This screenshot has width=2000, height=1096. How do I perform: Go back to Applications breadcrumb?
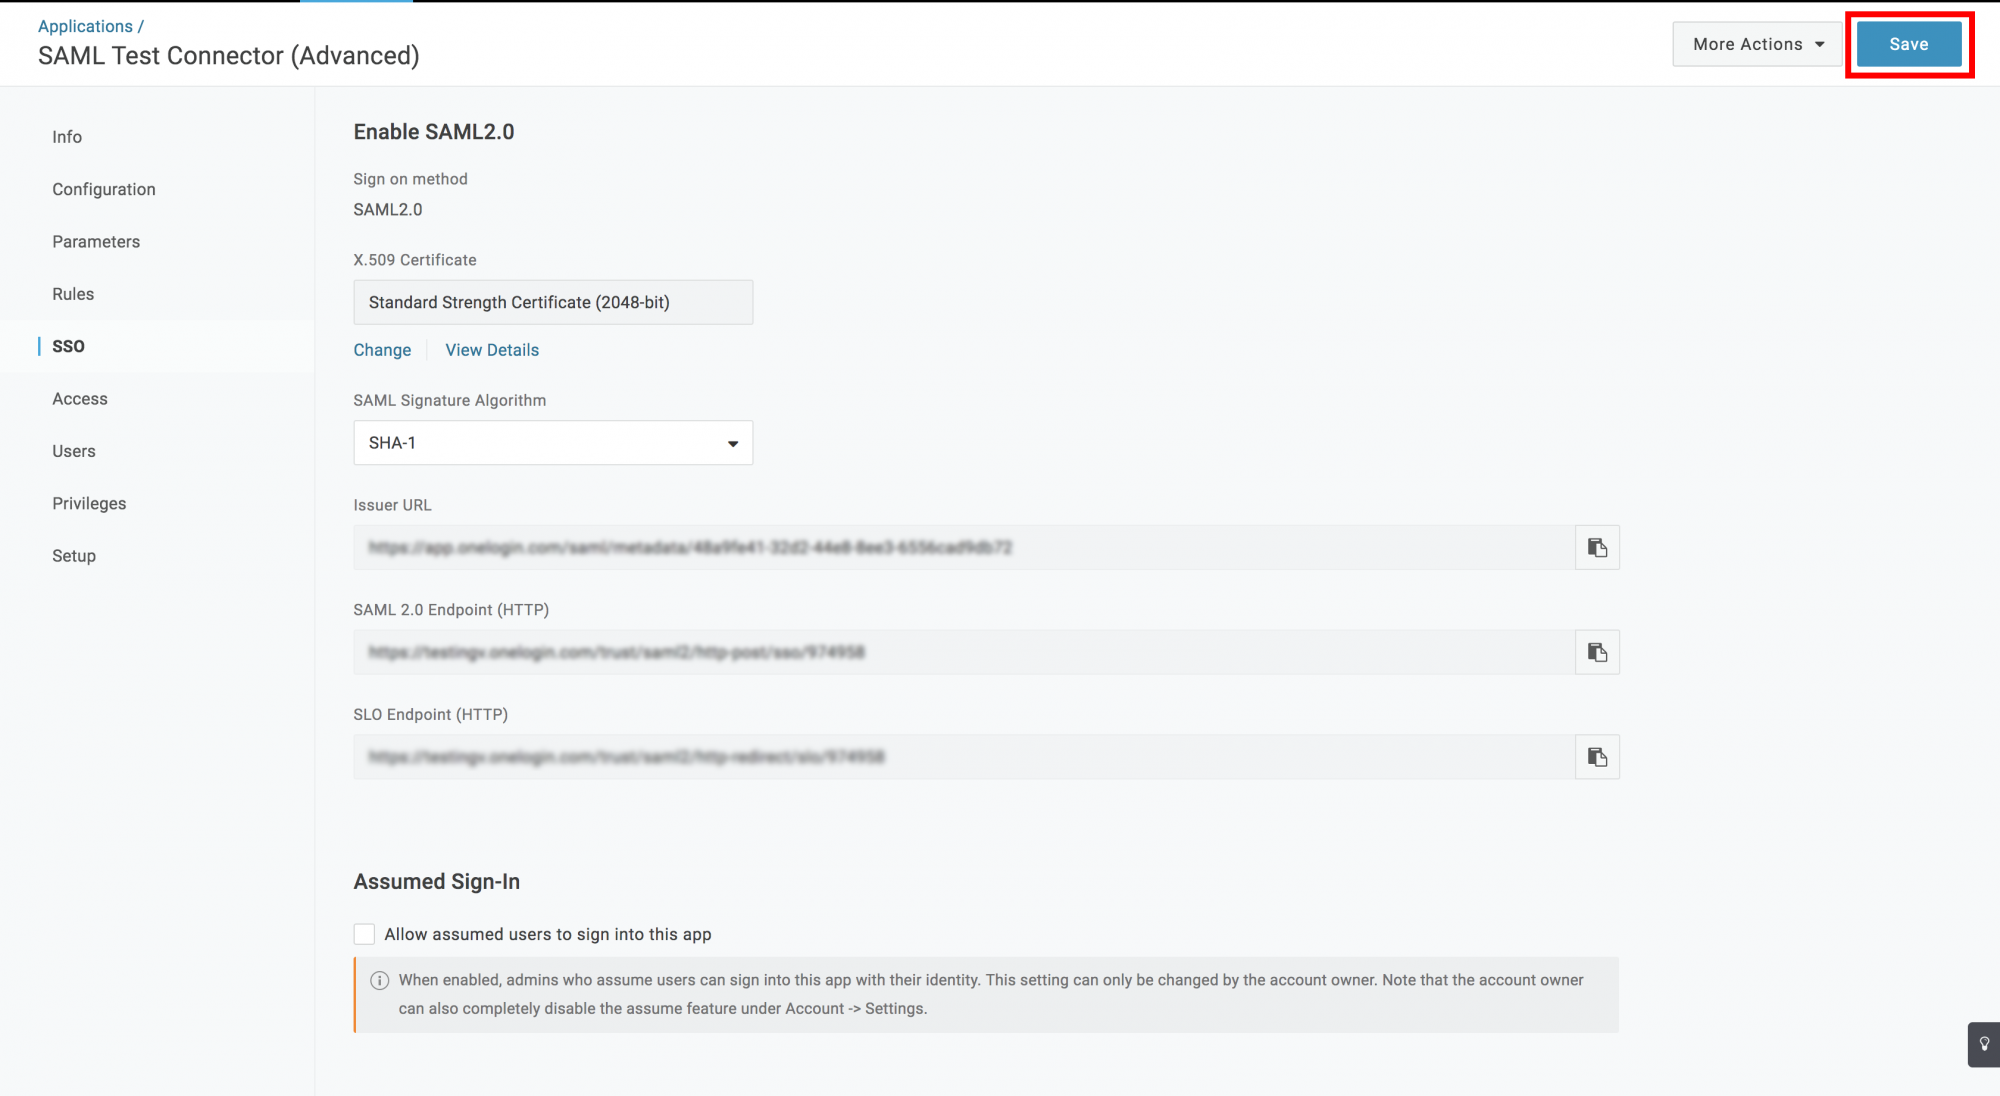tap(85, 26)
